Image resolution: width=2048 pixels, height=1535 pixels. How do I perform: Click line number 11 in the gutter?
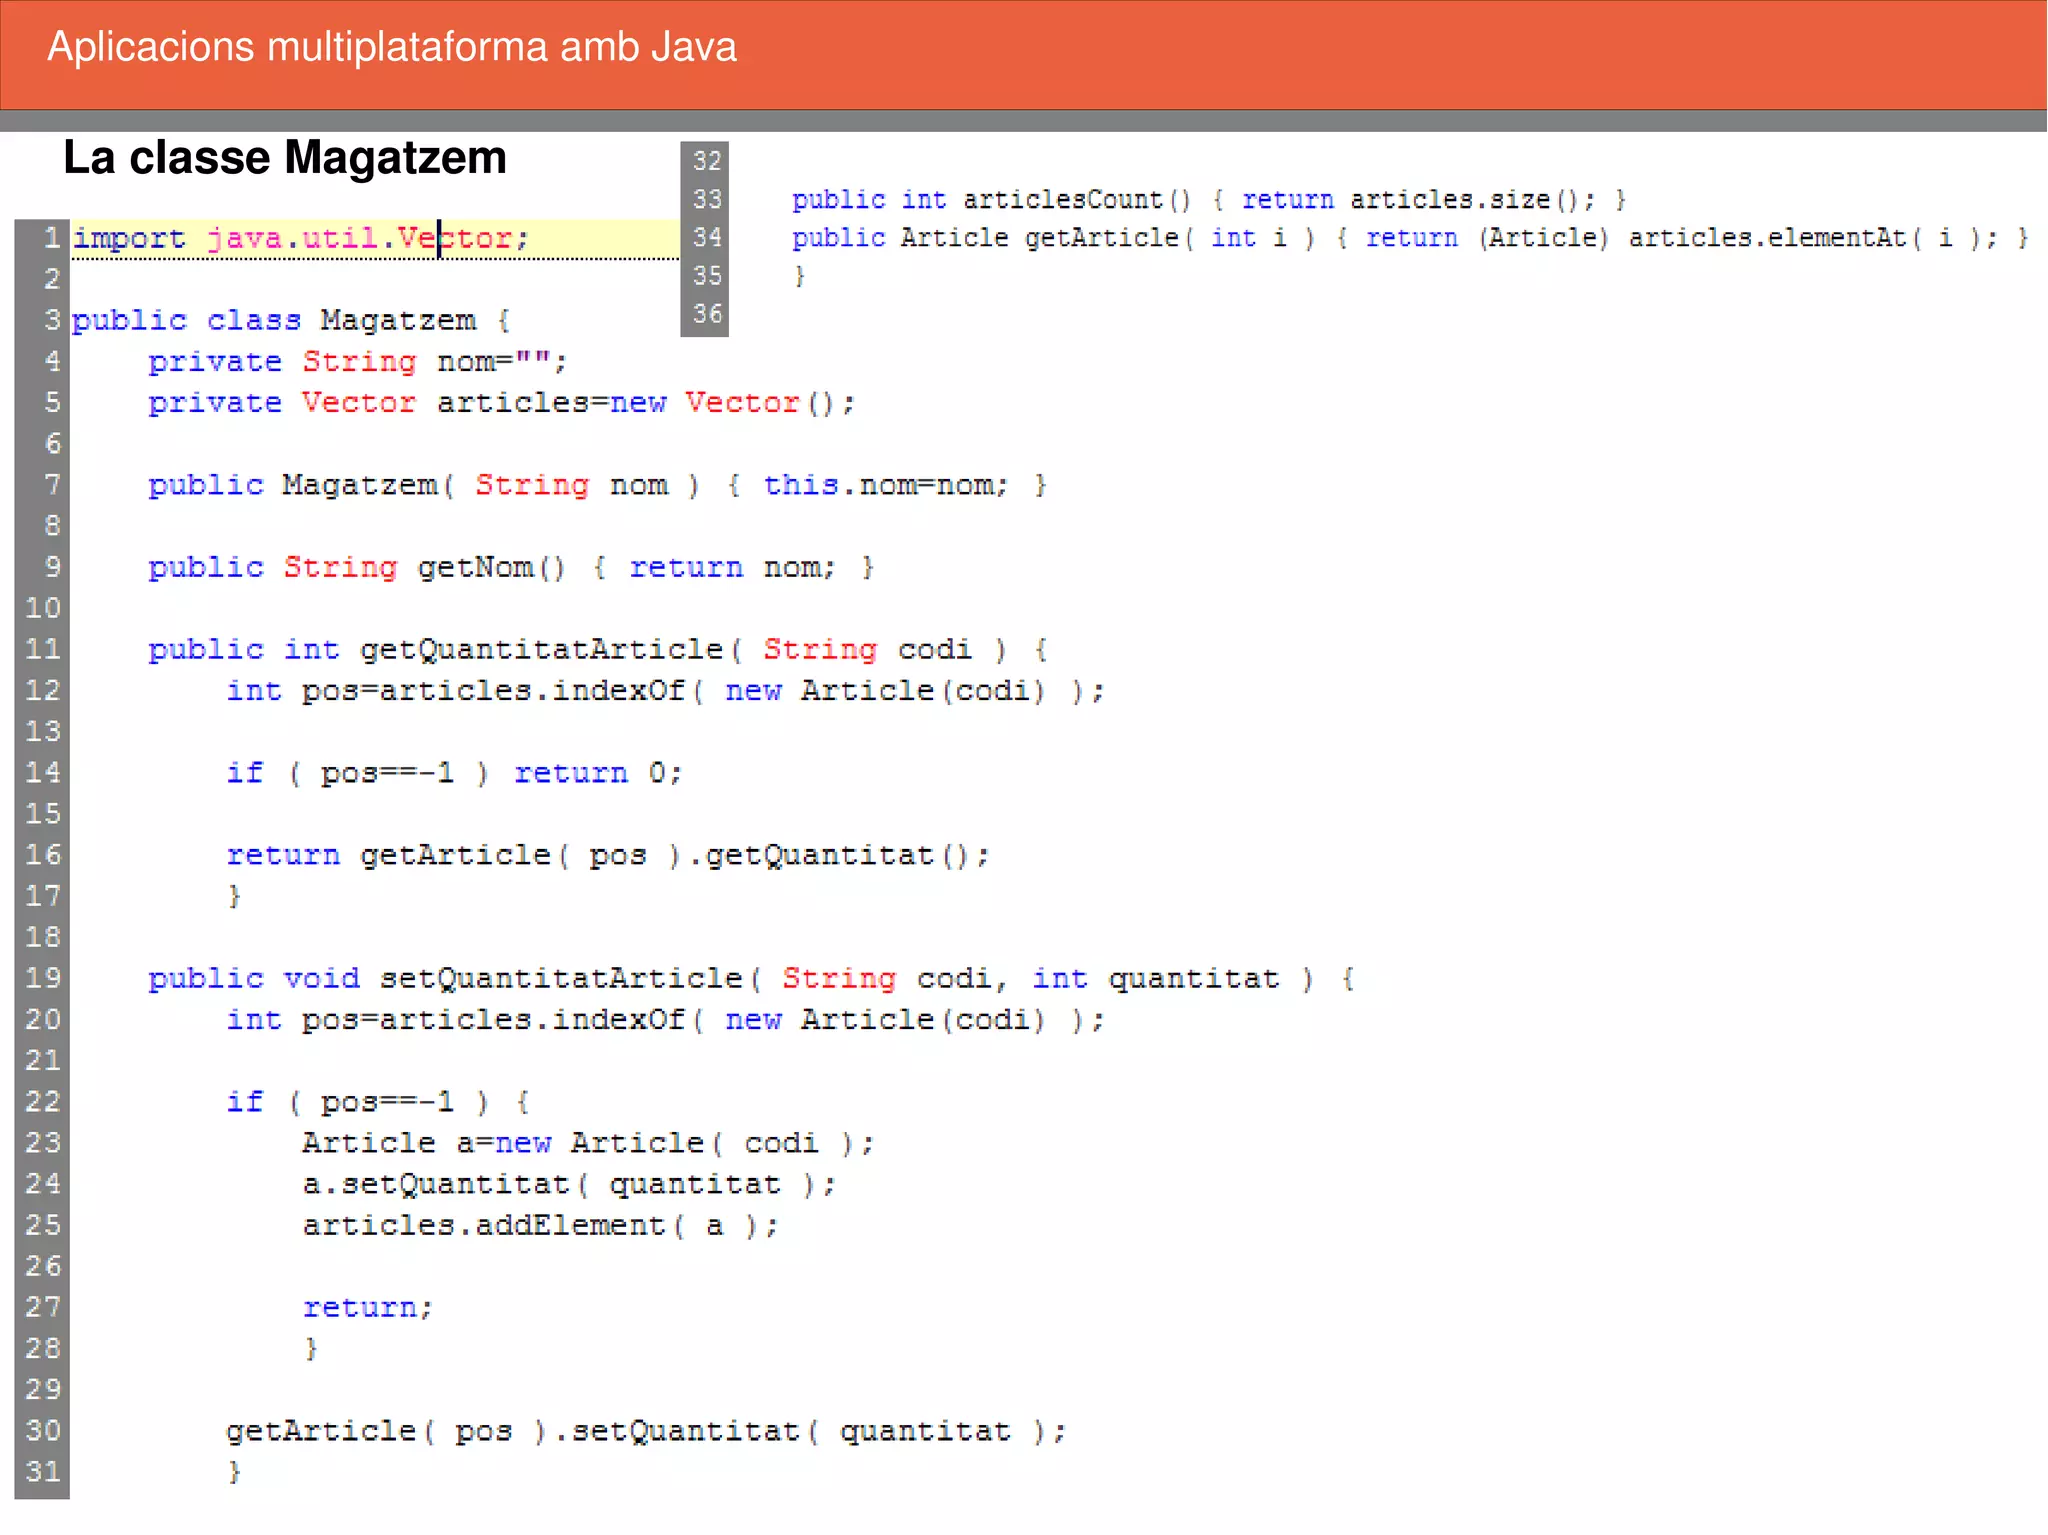point(43,649)
